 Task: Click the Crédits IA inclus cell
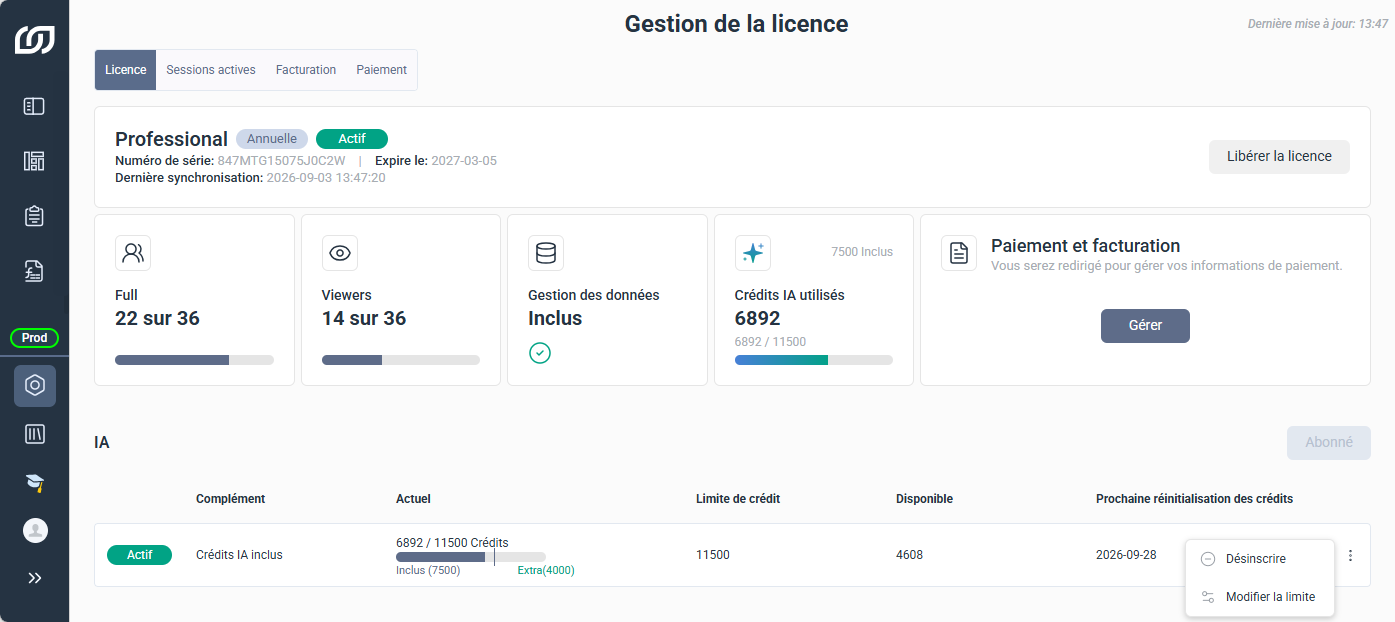[x=239, y=555]
